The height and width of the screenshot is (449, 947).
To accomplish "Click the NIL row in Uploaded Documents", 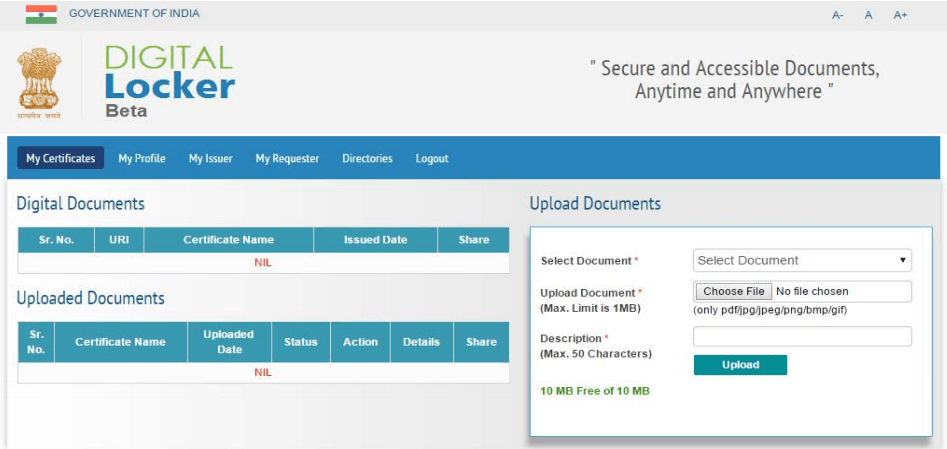I will (x=263, y=372).
